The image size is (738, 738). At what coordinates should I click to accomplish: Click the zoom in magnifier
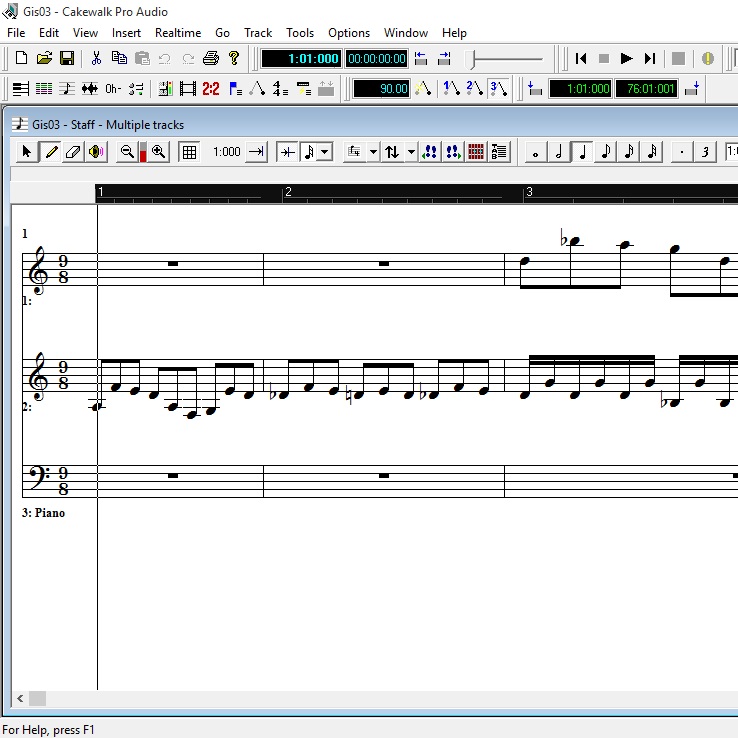point(159,152)
